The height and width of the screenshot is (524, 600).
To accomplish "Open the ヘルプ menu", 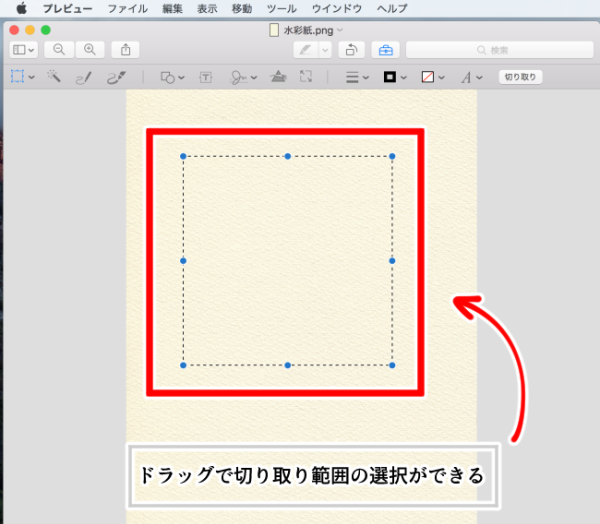I will [392, 8].
